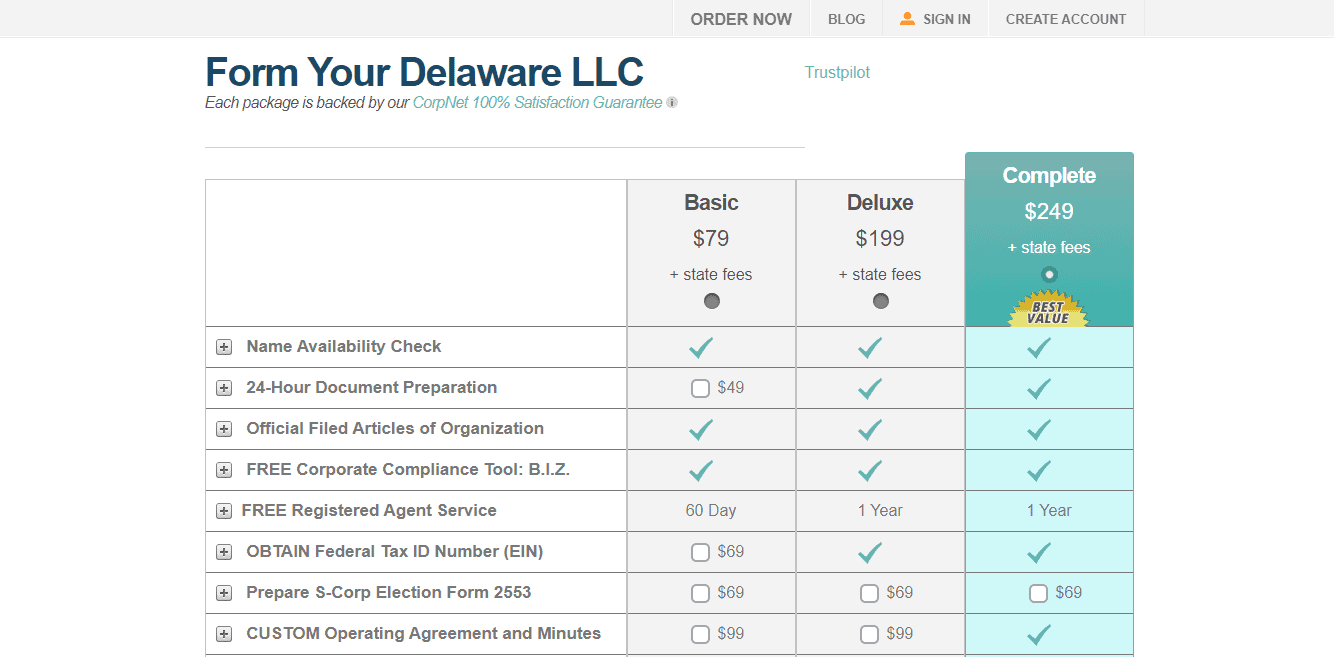
Task: Click the Best Value badge on Complete
Action: coord(1048,309)
